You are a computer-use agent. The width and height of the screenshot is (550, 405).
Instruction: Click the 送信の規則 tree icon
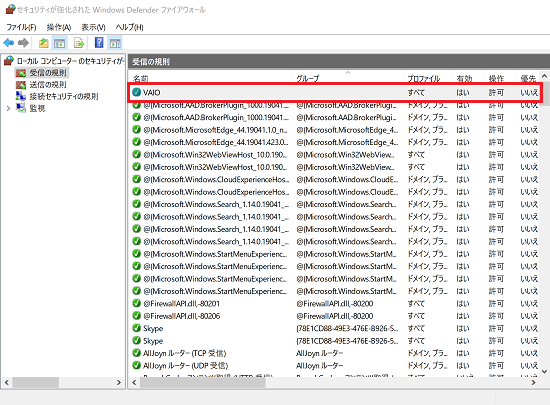coord(21,85)
